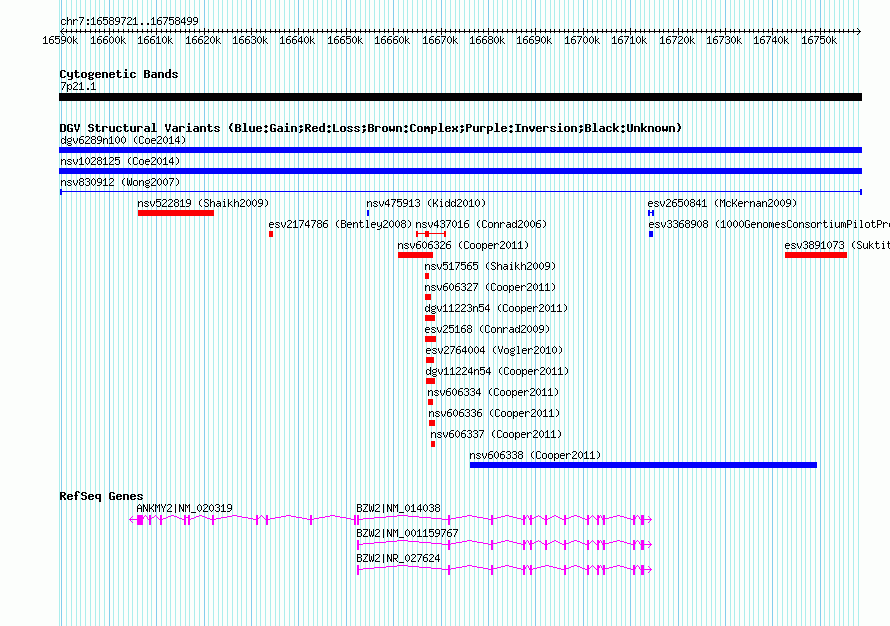Click the dgv6289n100 blue gain bar
Image resolution: width=890 pixels, height=626 pixels.
460,150
